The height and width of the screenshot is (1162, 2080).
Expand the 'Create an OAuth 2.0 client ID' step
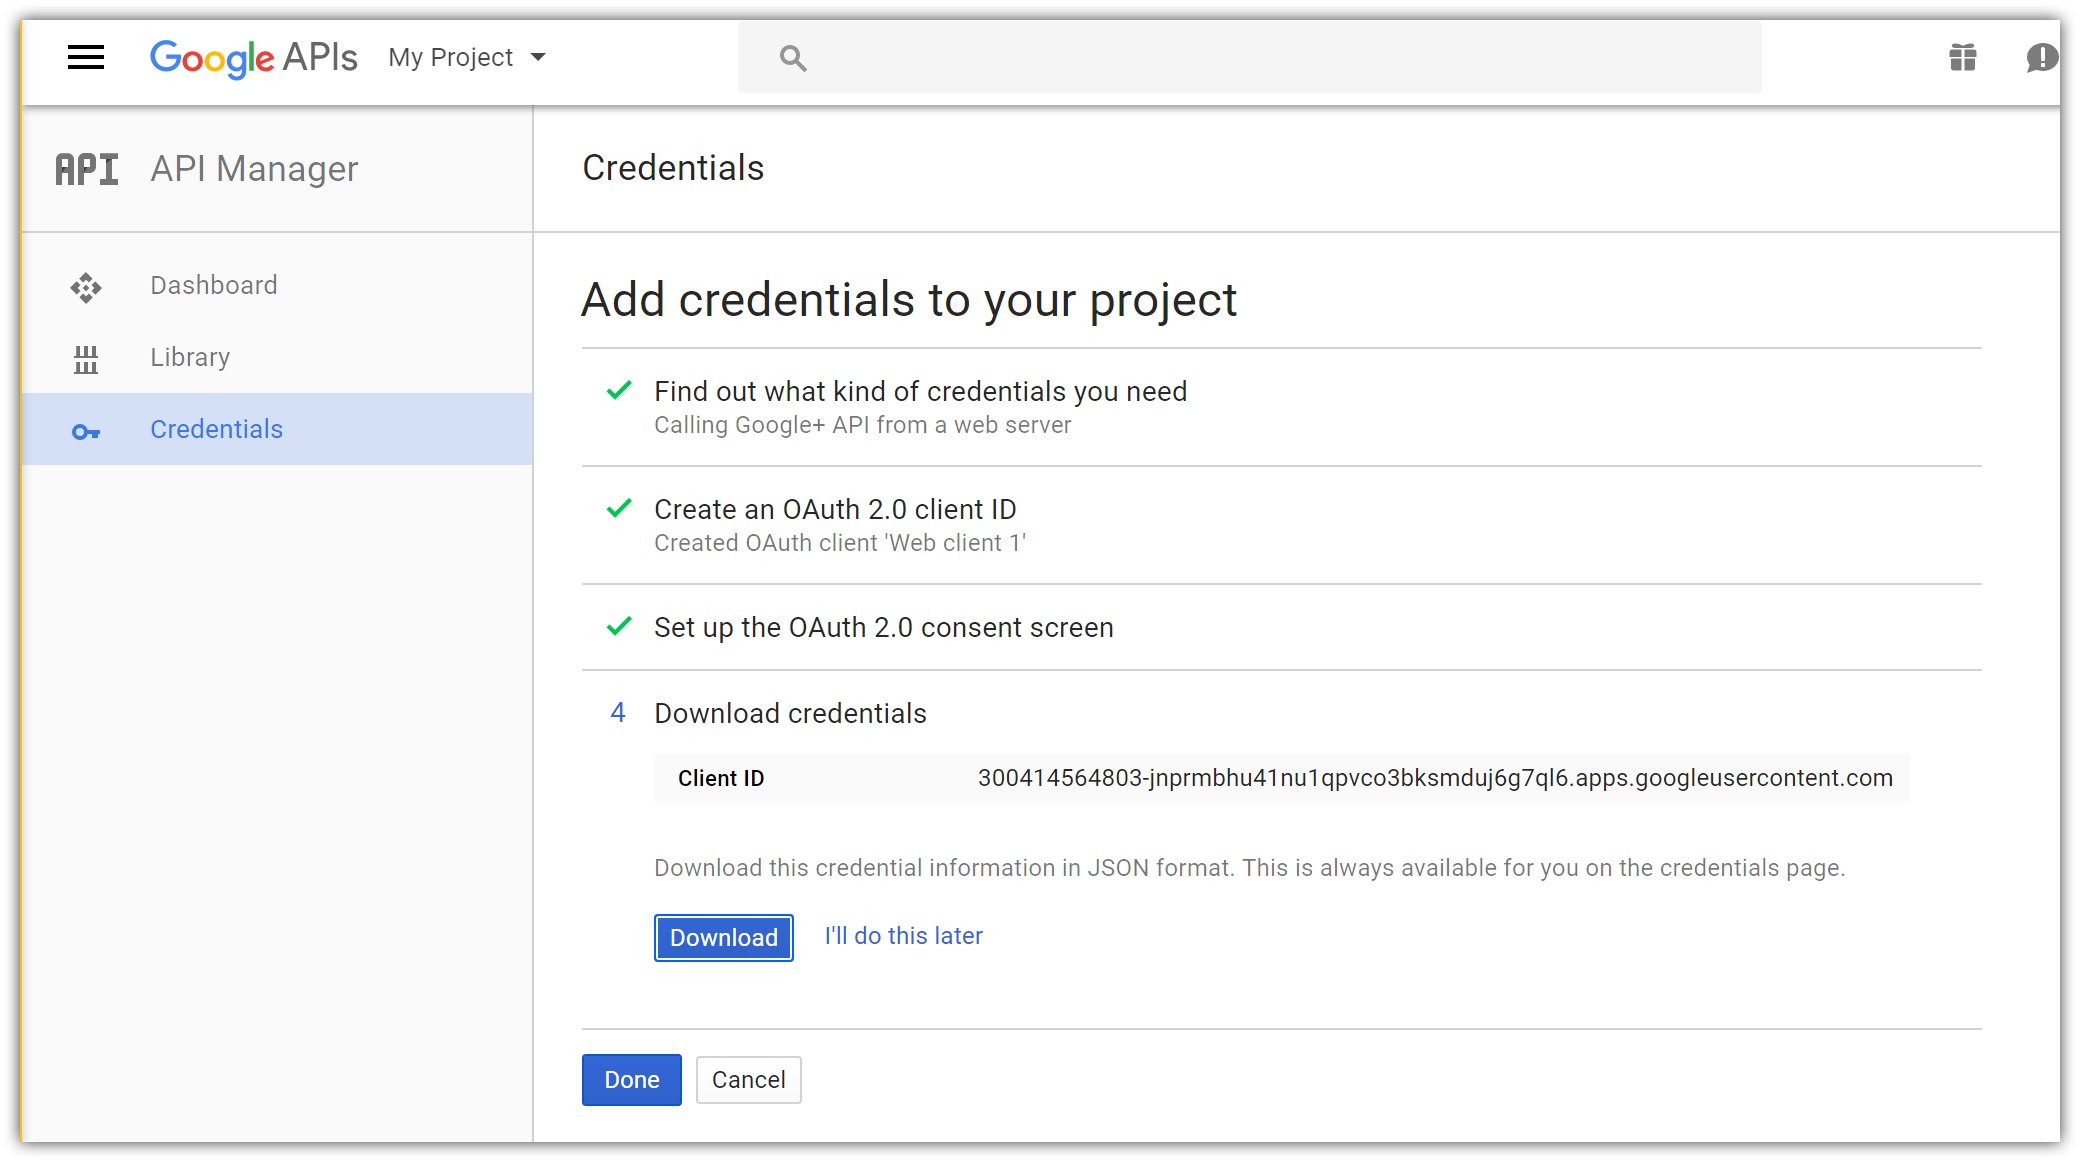835,510
